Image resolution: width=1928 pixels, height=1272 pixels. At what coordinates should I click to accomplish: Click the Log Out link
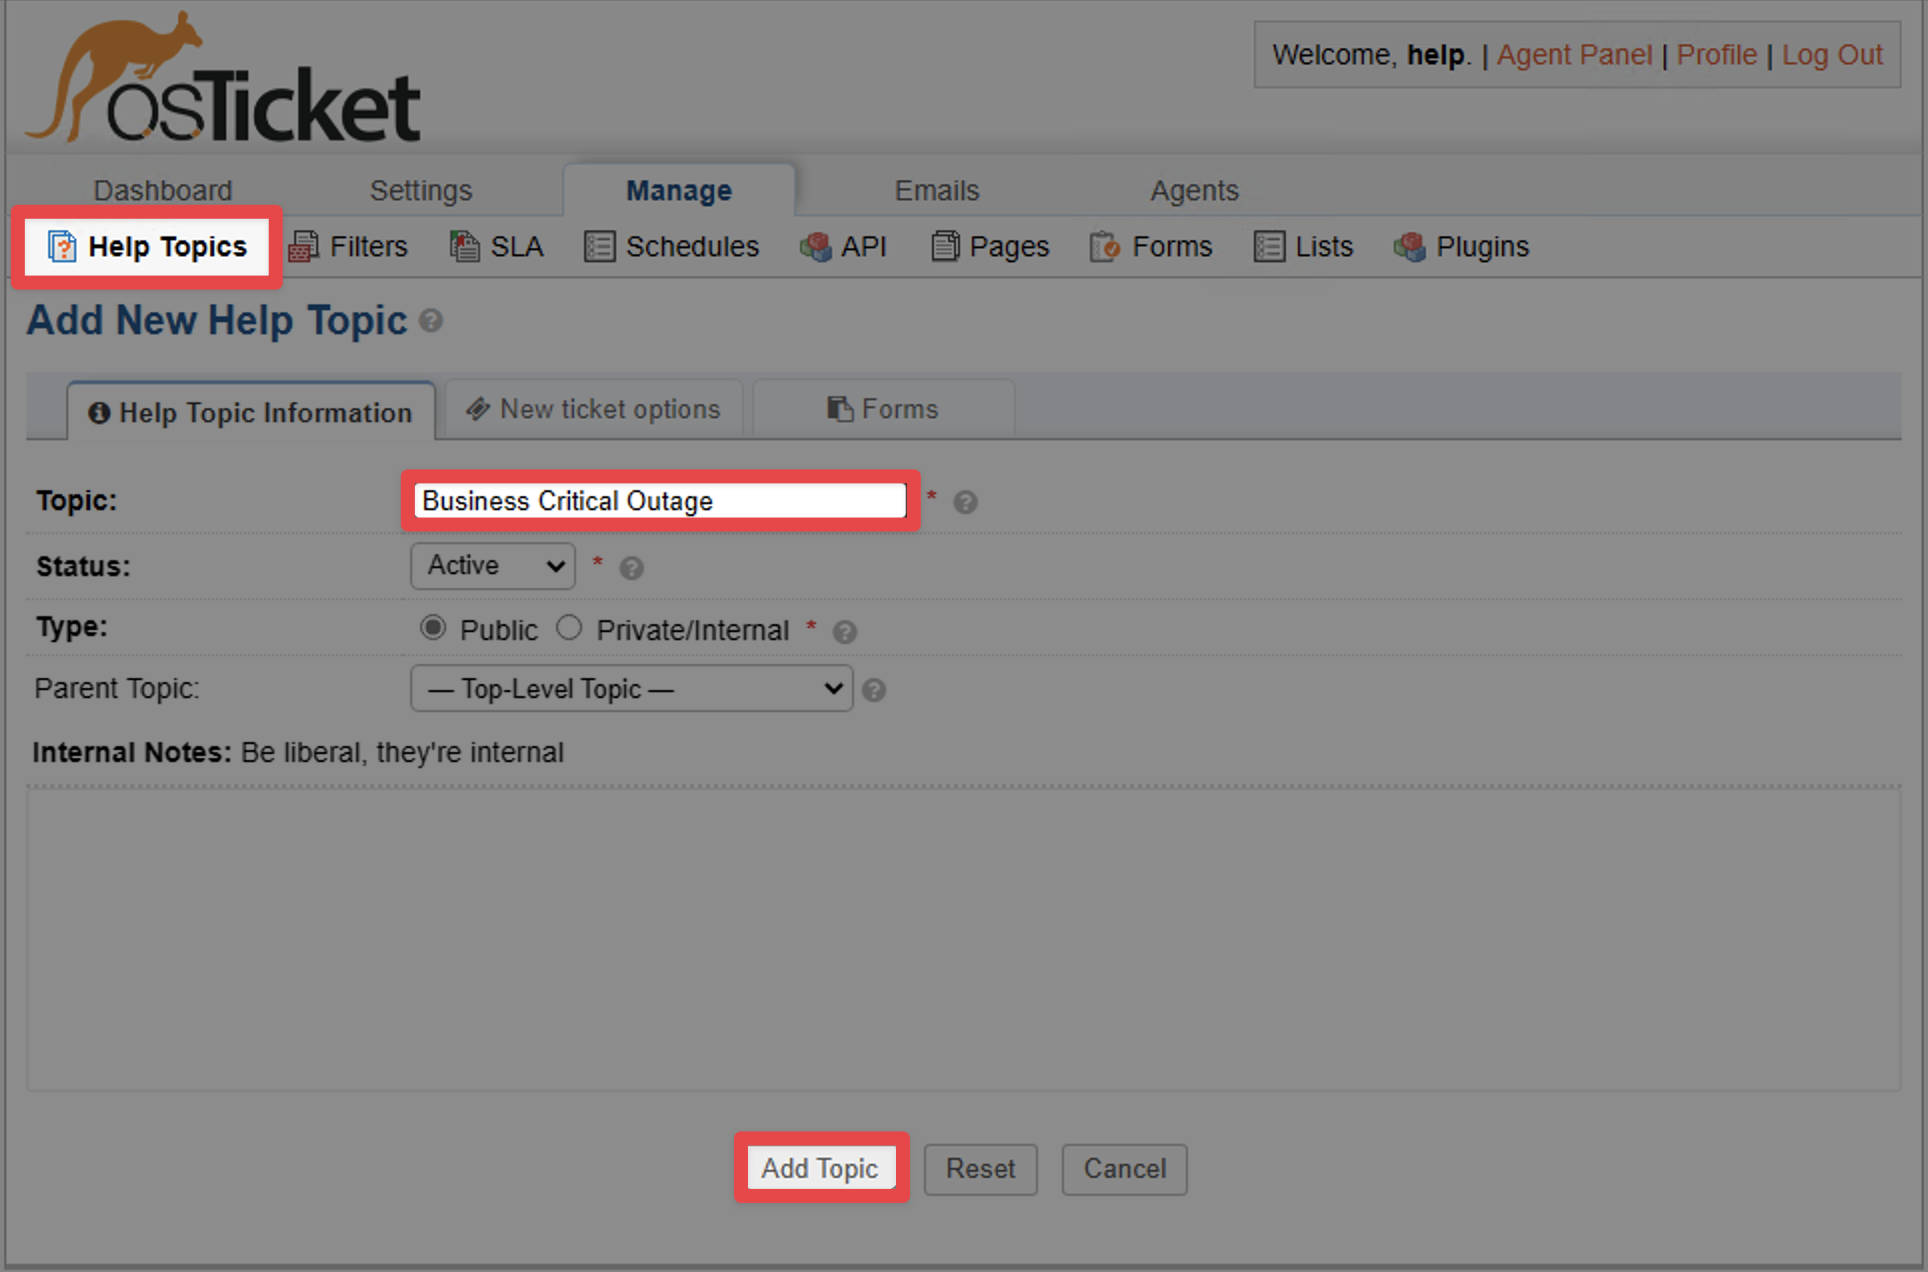[x=1833, y=54]
